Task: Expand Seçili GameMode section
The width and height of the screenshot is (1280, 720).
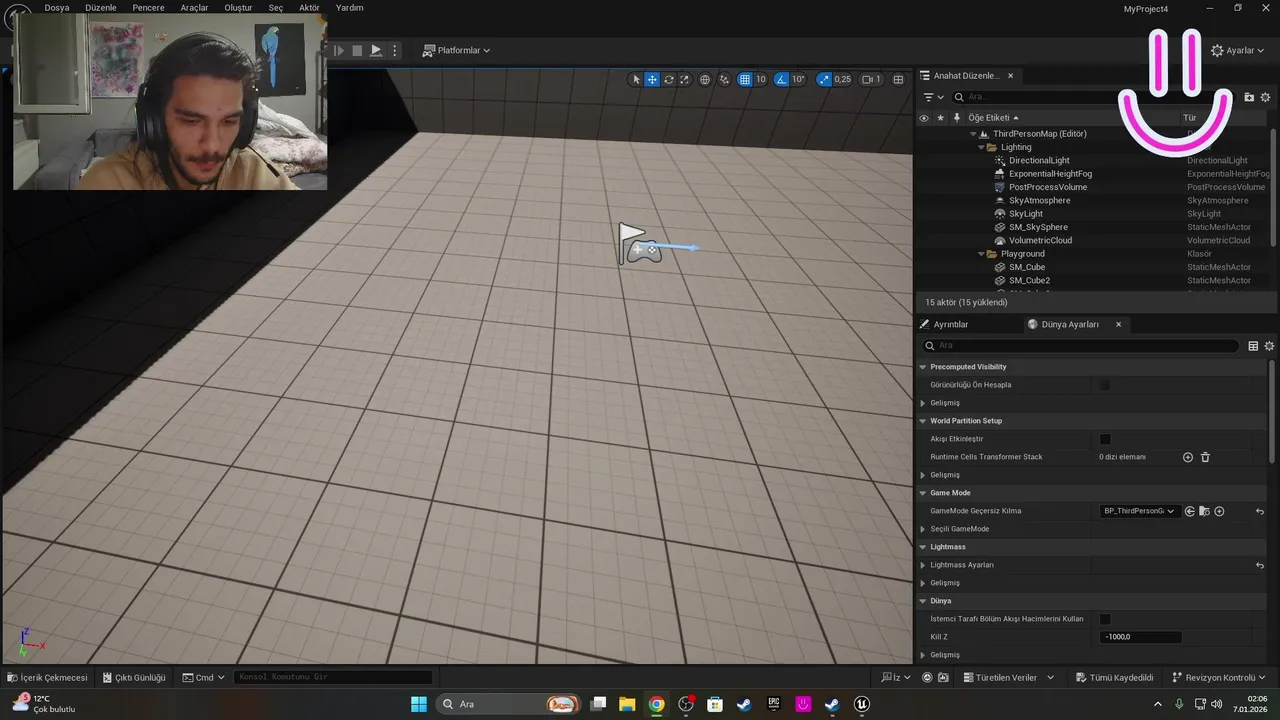Action: click(922, 529)
